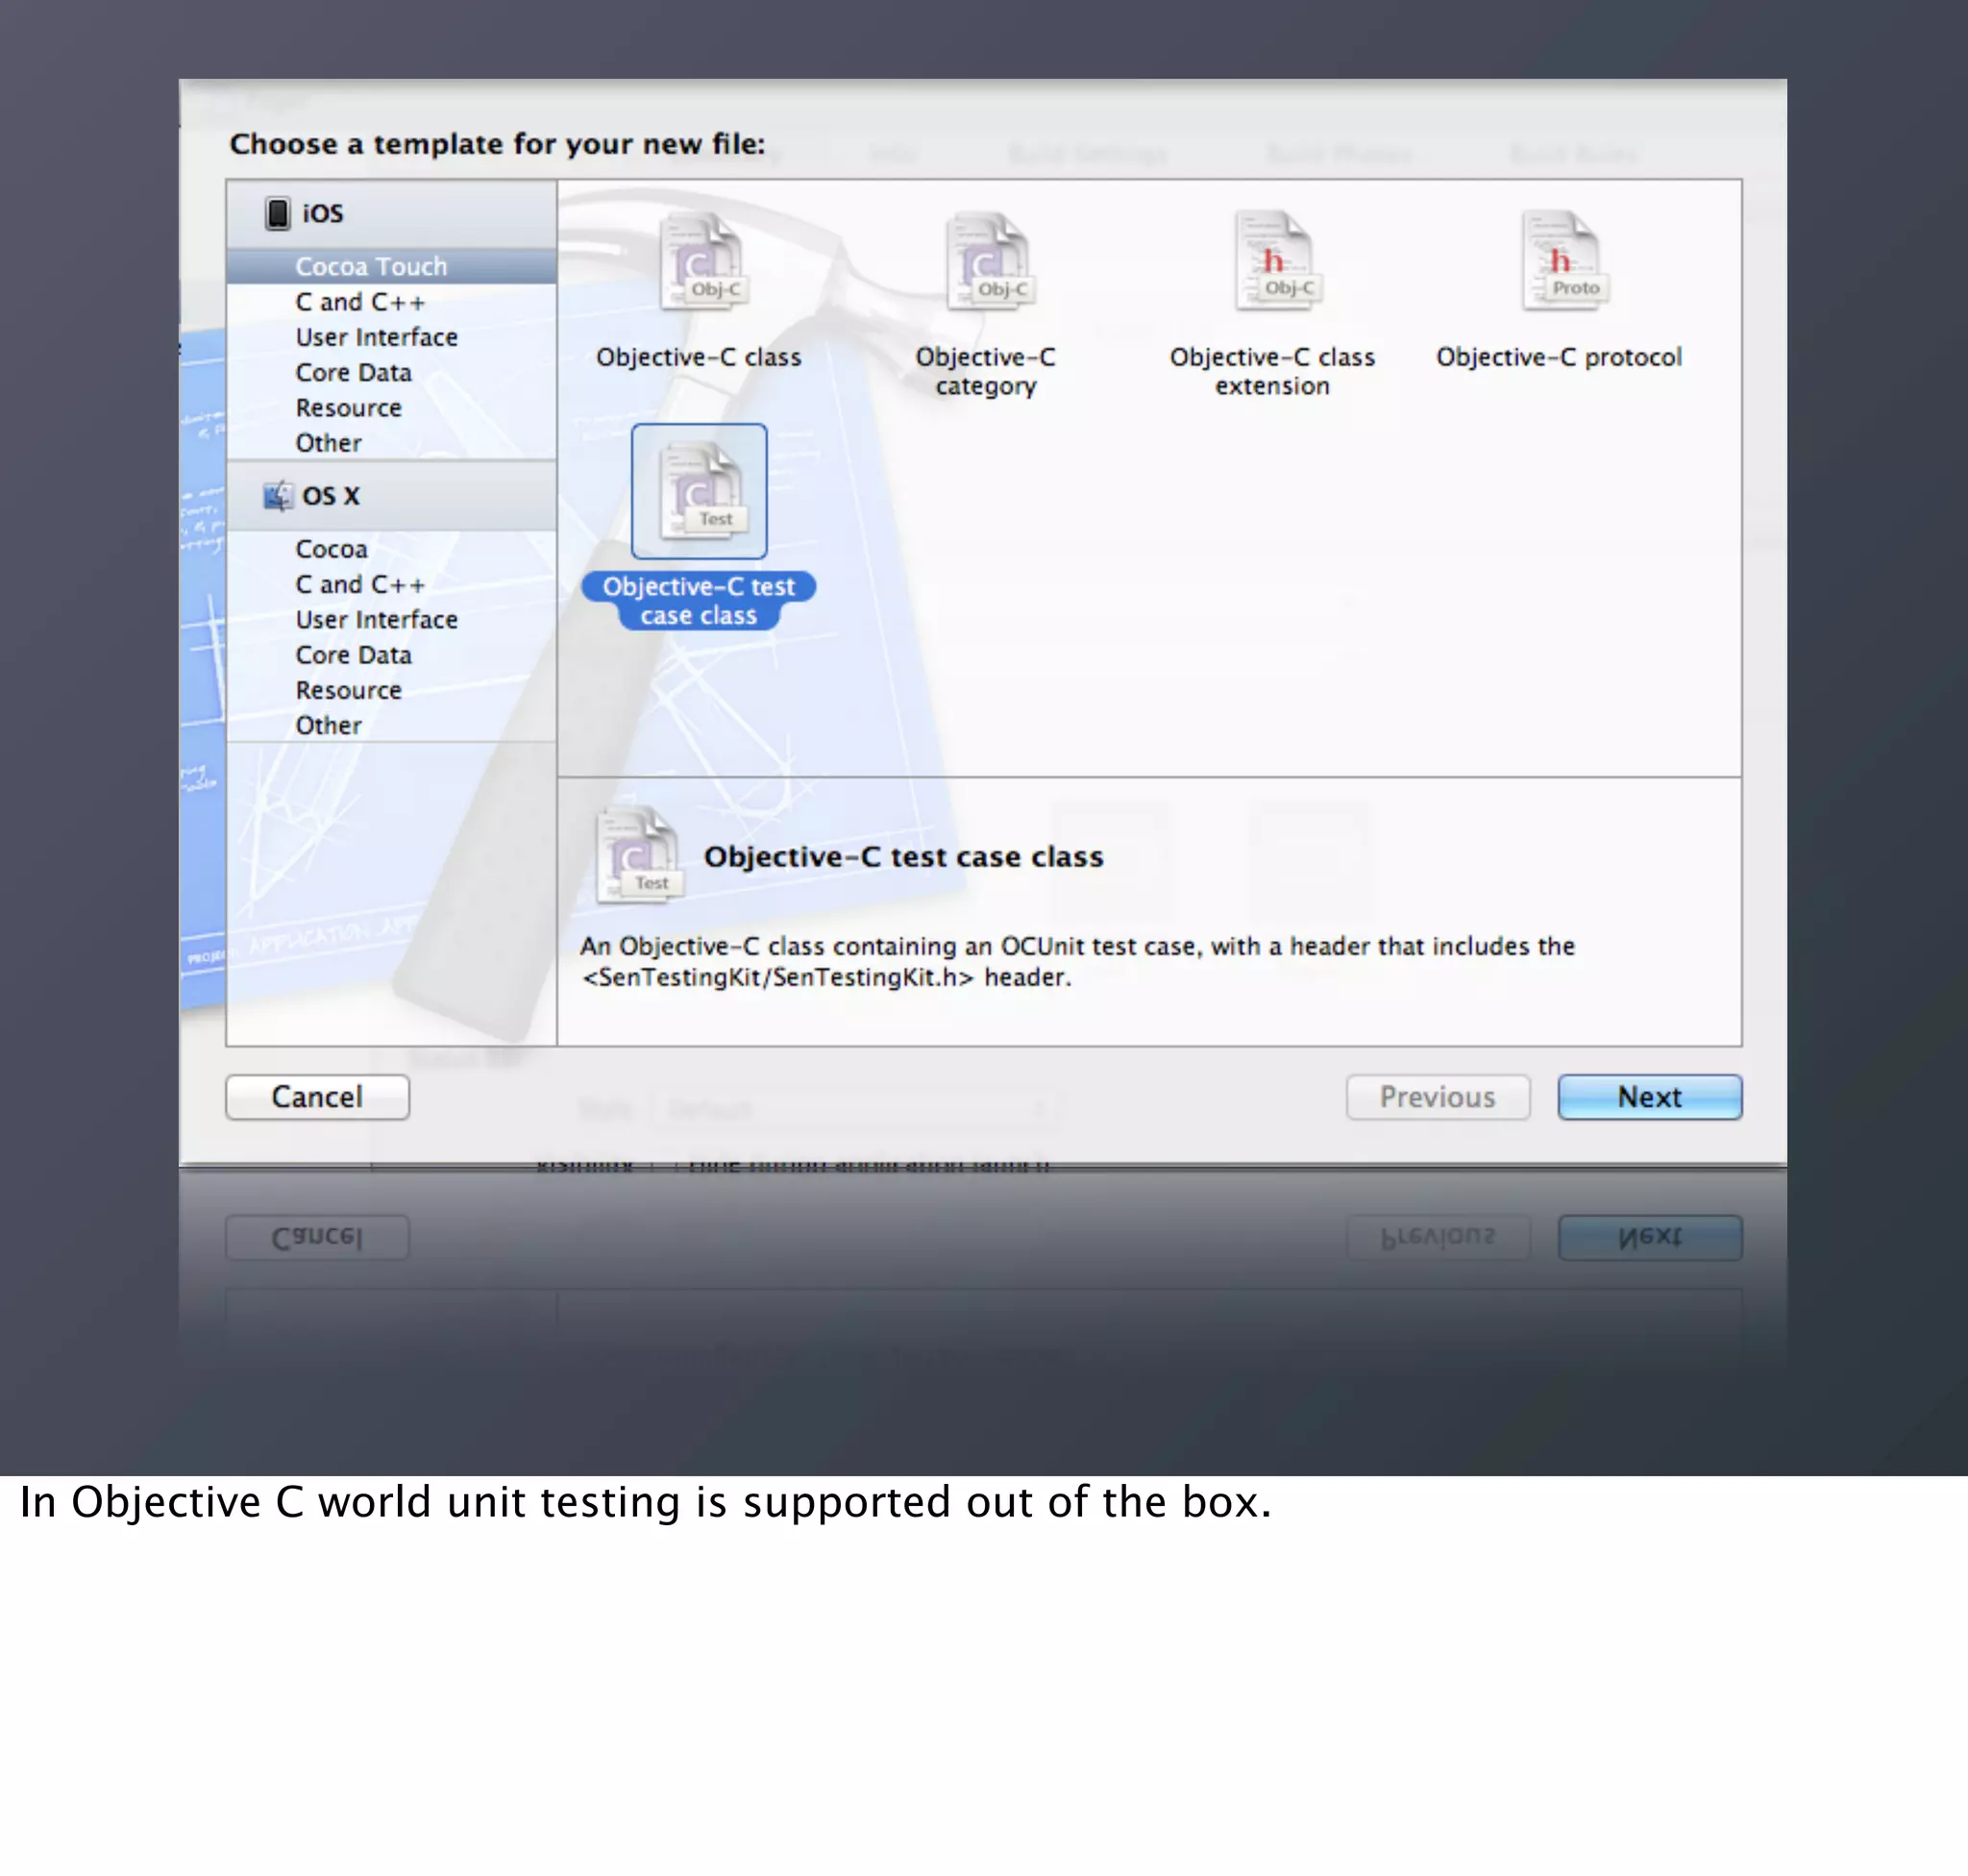Click the iOS device icon in sidebar
This screenshot has width=1968, height=1876.
tap(277, 213)
